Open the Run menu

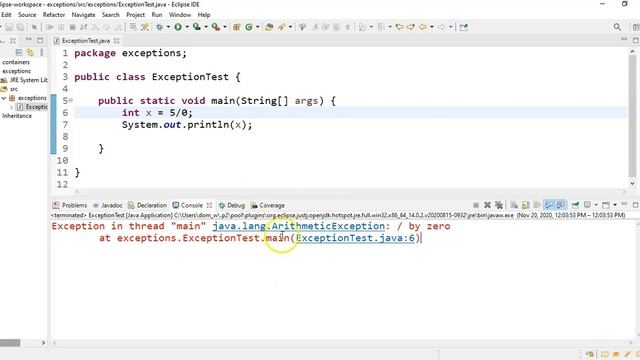click(157, 15)
